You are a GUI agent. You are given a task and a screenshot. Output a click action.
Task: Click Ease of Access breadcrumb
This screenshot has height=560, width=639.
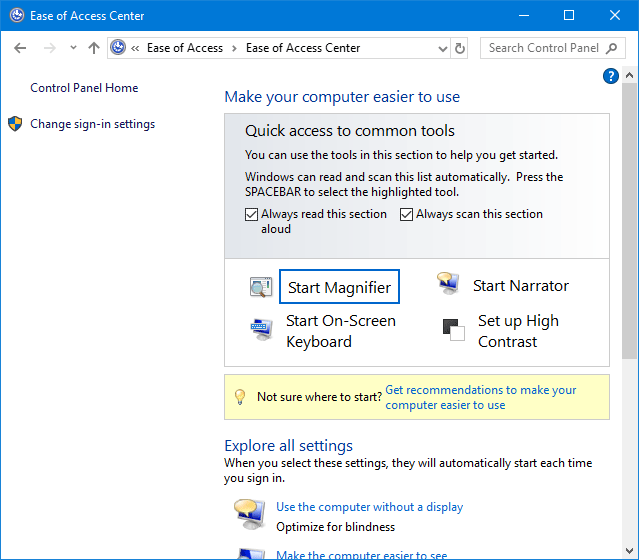185,48
